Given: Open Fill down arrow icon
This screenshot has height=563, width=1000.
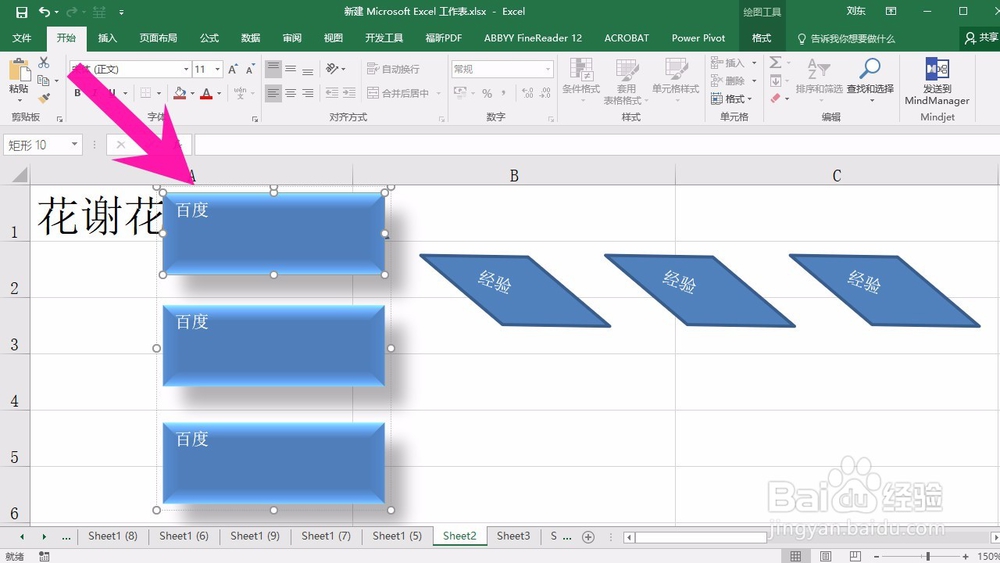Looking at the screenshot, I should 776,80.
